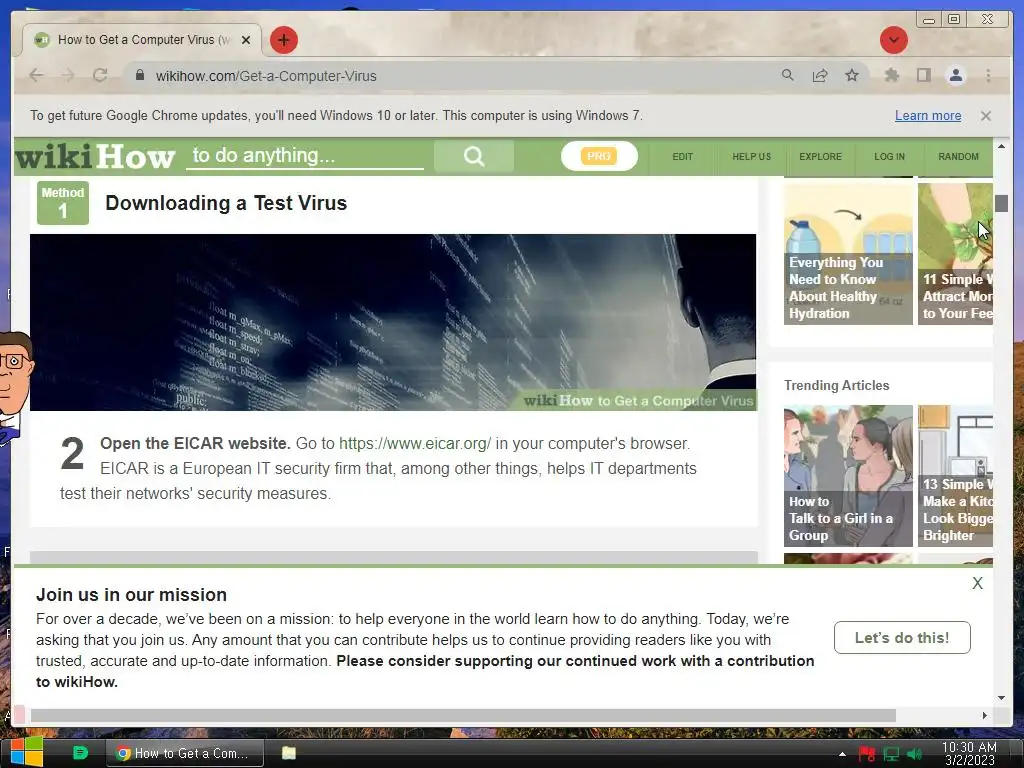Close the Join us in our mission banner
Viewport: 1024px width, 768px height.
pos(977,583)
